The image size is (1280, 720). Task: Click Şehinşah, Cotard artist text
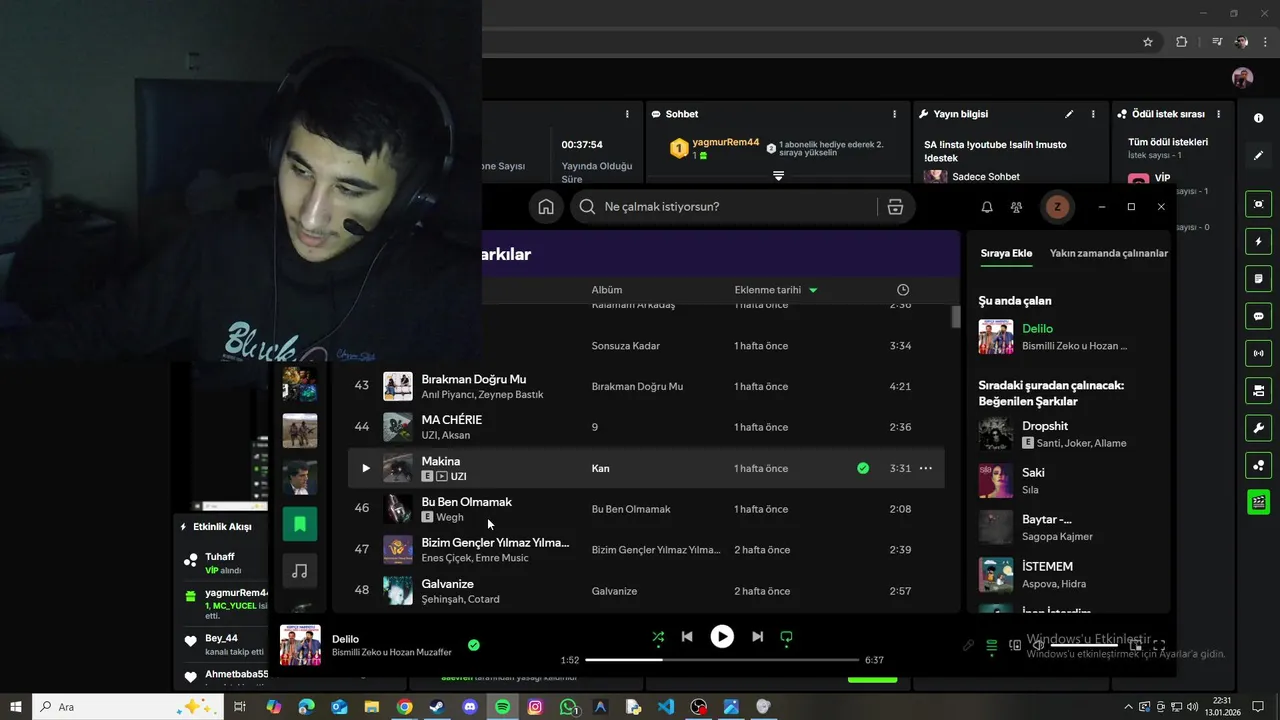pos(461,599)
